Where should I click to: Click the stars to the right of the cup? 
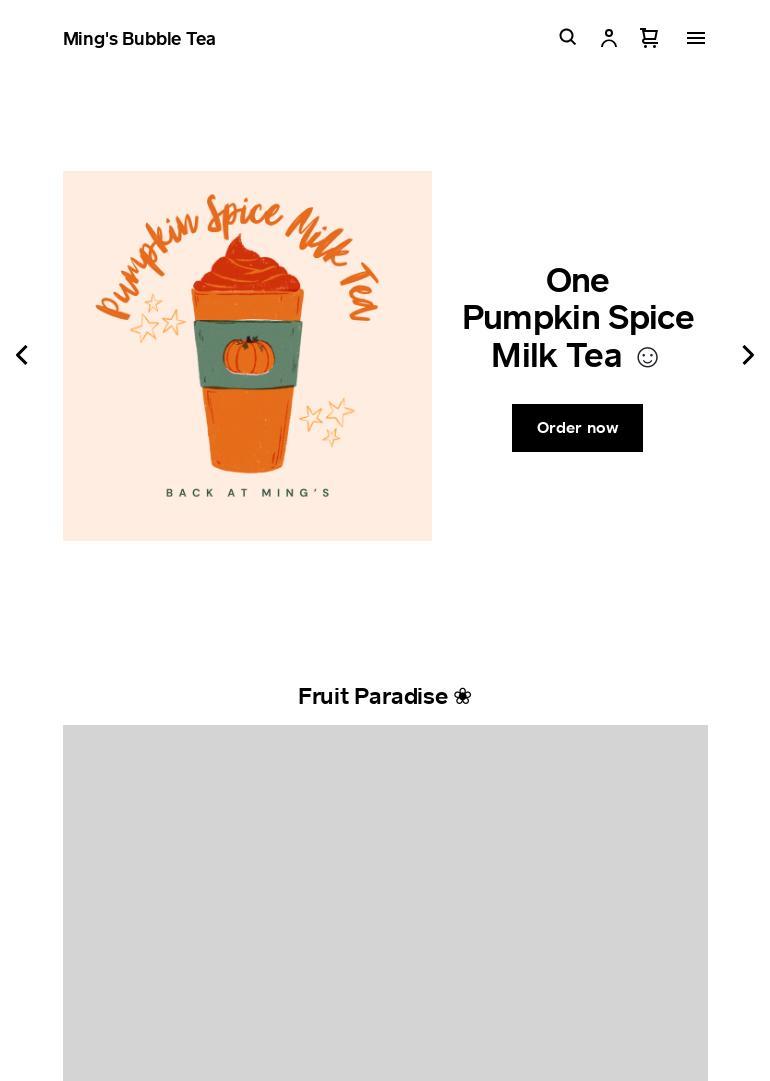pos(326,420)
